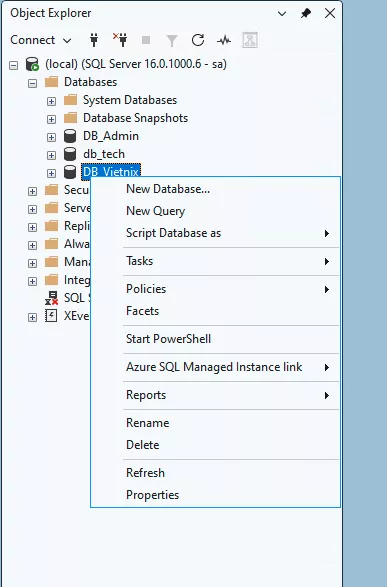
Task: Choose Delete from context menu
Action: (215, 445)
